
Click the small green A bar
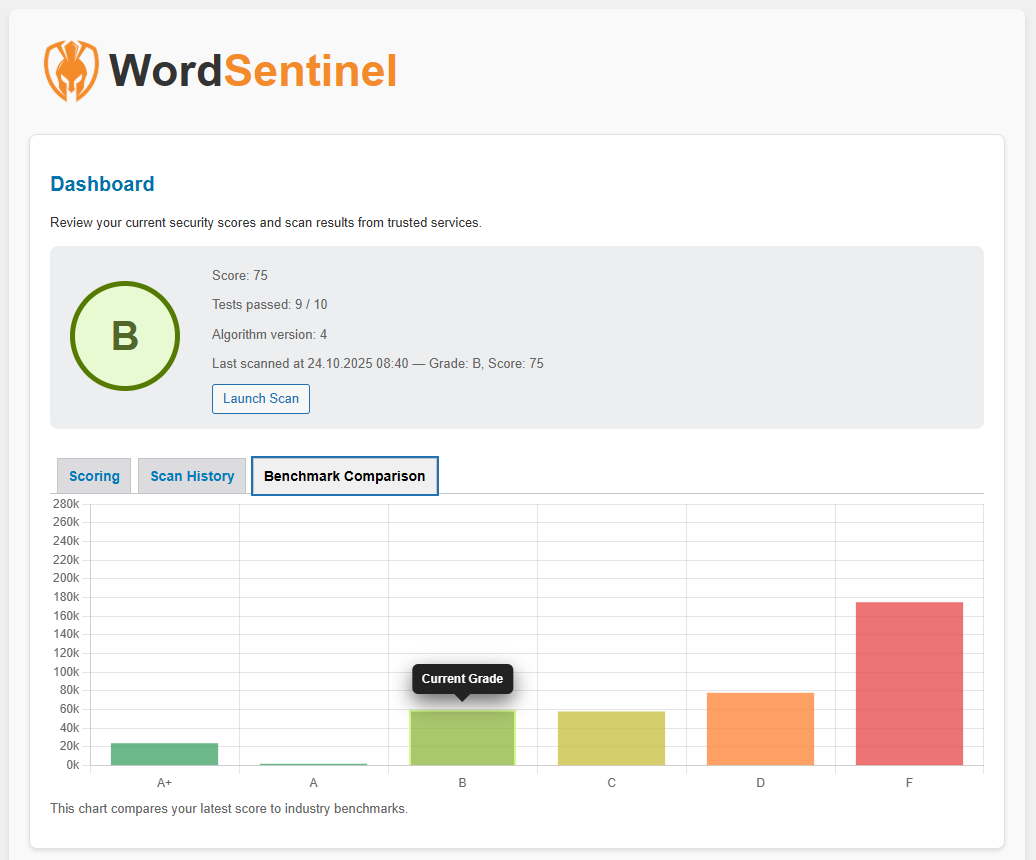tap(313, 763)
